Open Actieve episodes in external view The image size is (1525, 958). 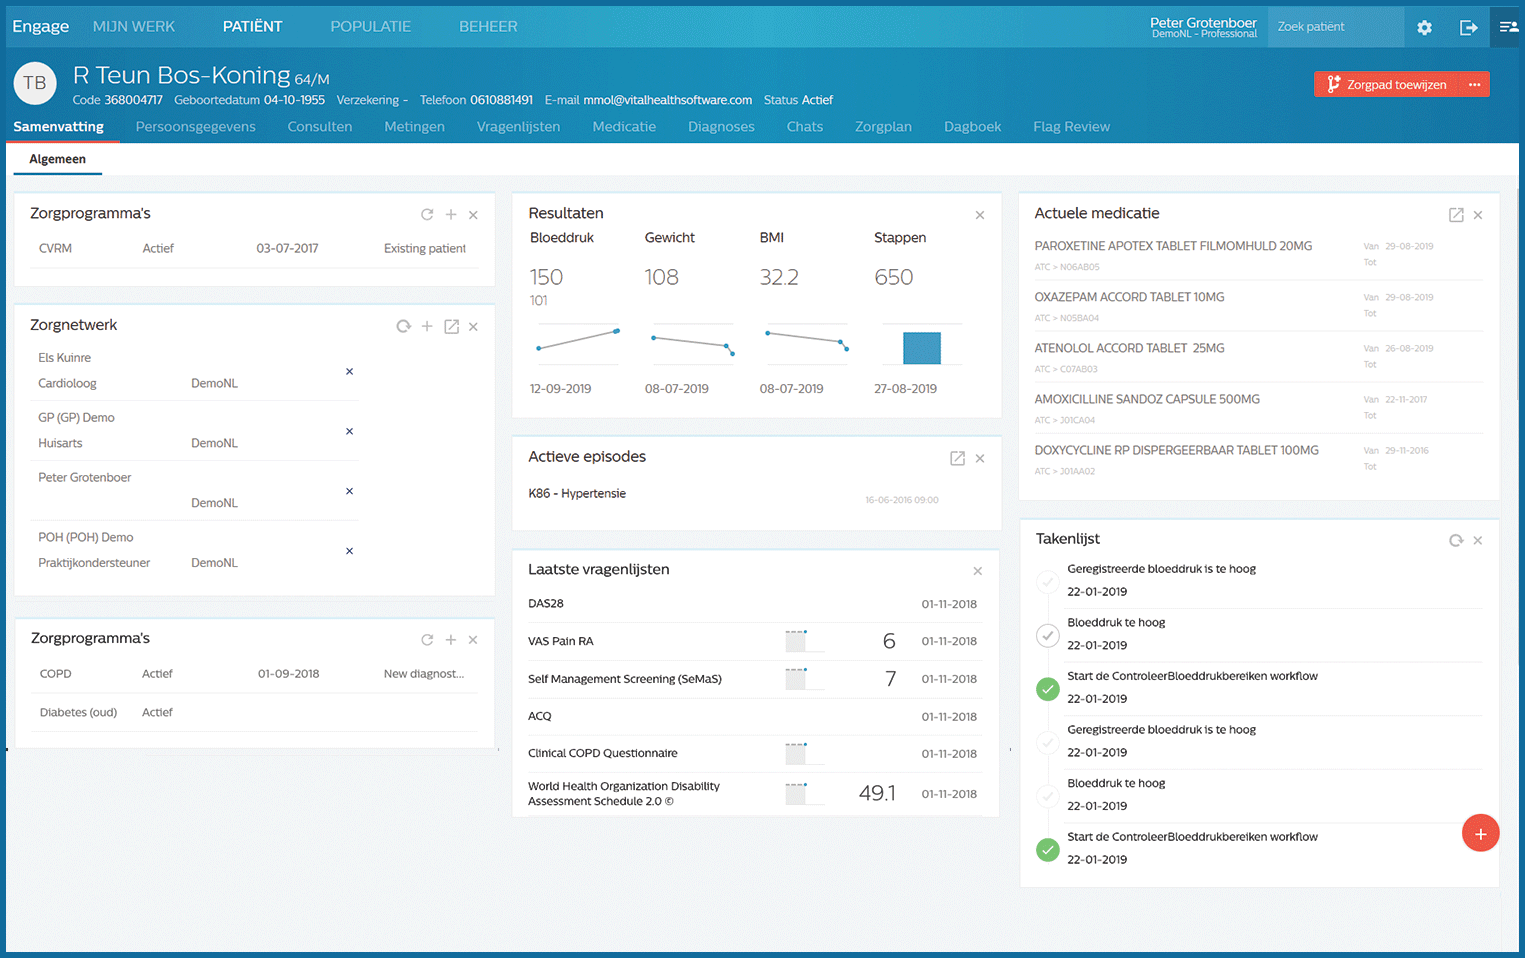(x=957, y=458)
